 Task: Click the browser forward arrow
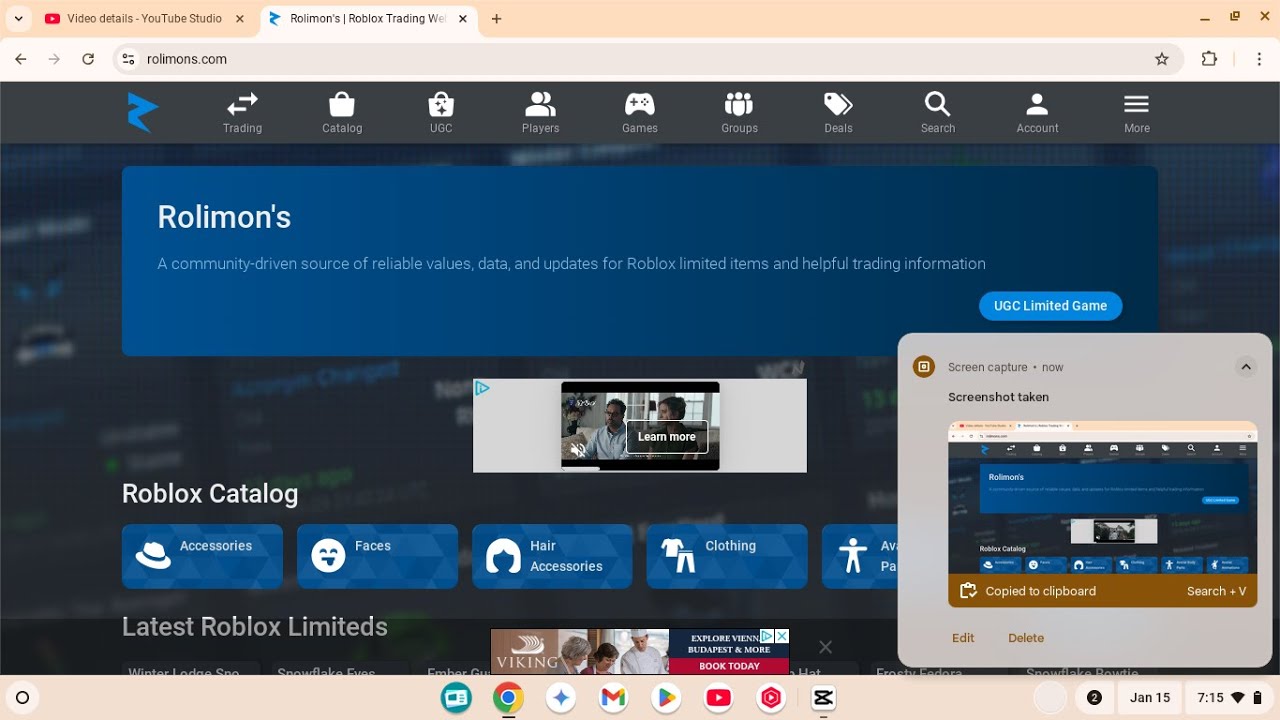[x=54, y=59]
